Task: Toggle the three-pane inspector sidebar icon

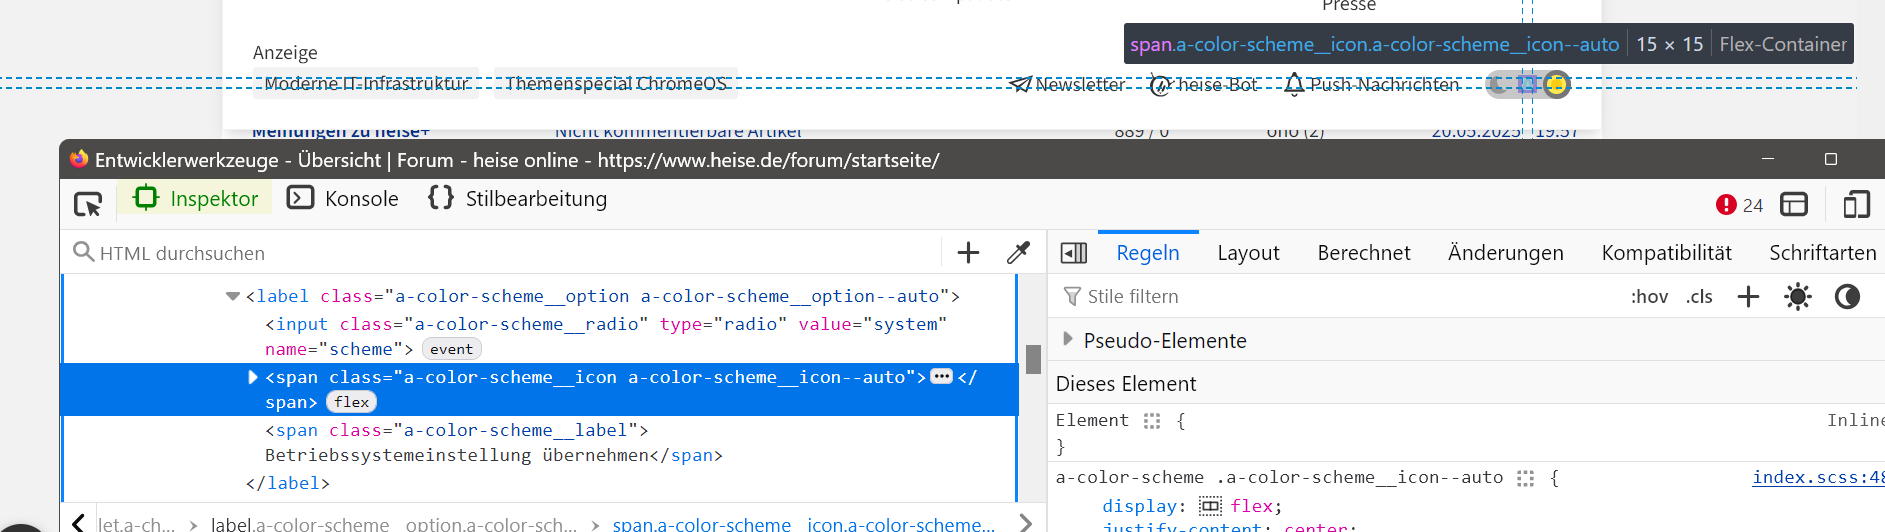Action: point(1073,253)
